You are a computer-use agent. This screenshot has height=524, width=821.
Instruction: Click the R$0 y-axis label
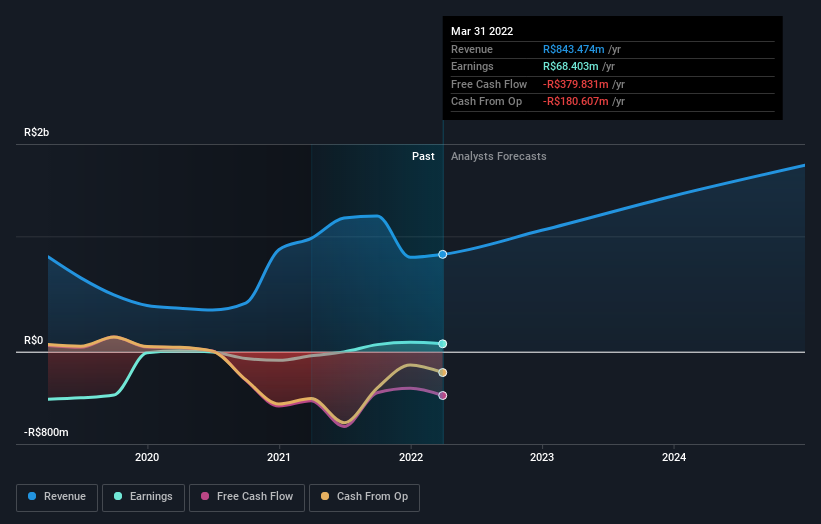click(34, 340)
